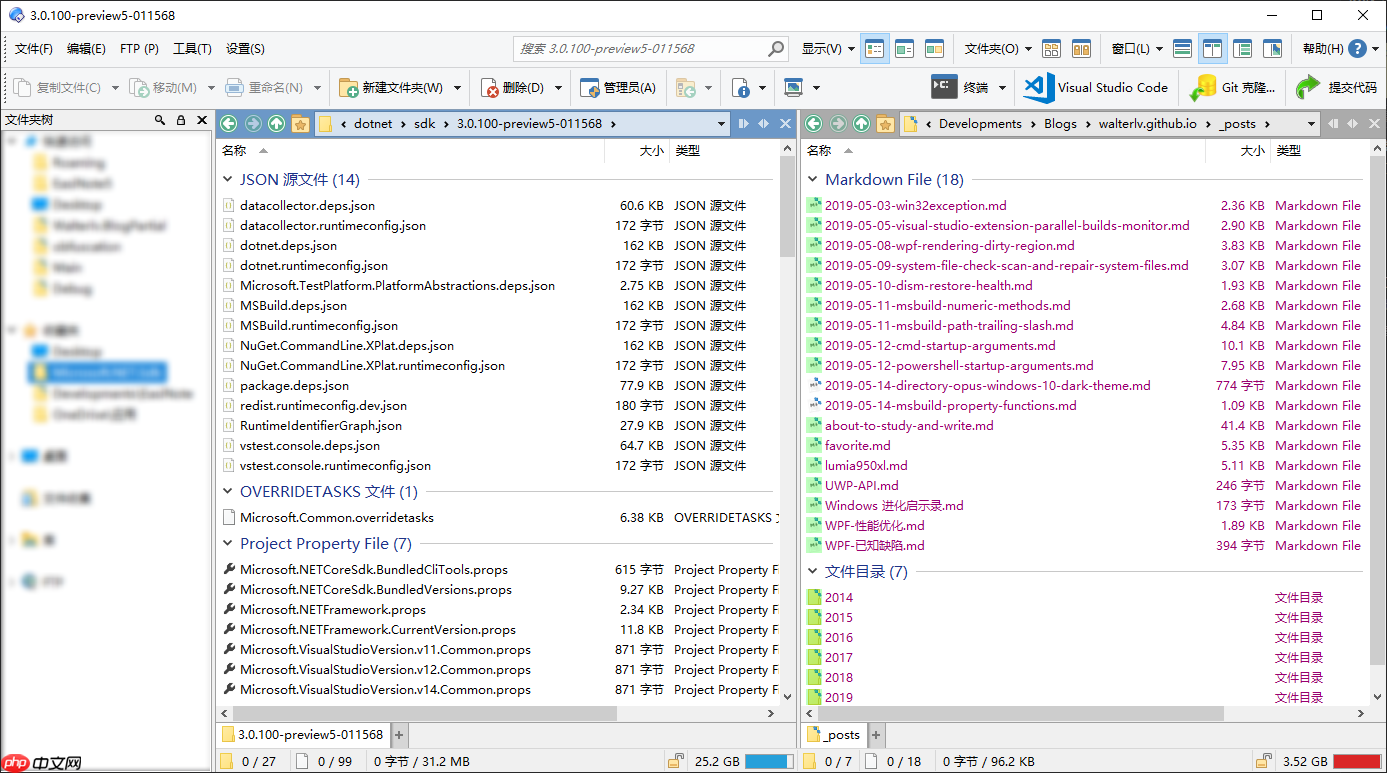Collapse the Markdown File (18) group
1387x773 pixels.
(813, 179)
